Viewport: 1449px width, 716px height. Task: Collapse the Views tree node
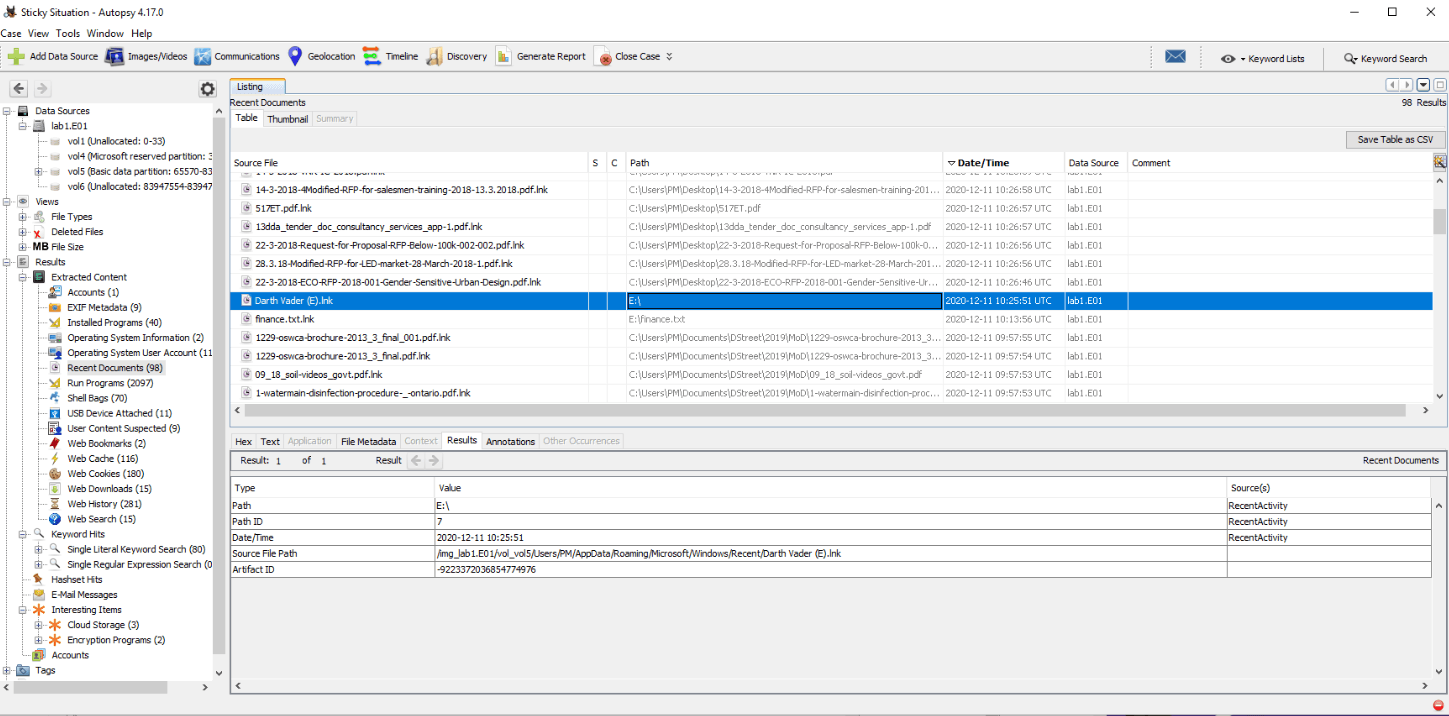coord(7,202)
